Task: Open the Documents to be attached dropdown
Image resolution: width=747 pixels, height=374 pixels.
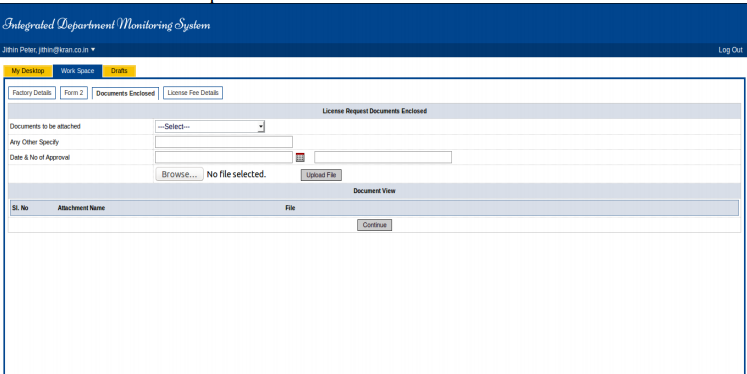Action: [210, 127]
